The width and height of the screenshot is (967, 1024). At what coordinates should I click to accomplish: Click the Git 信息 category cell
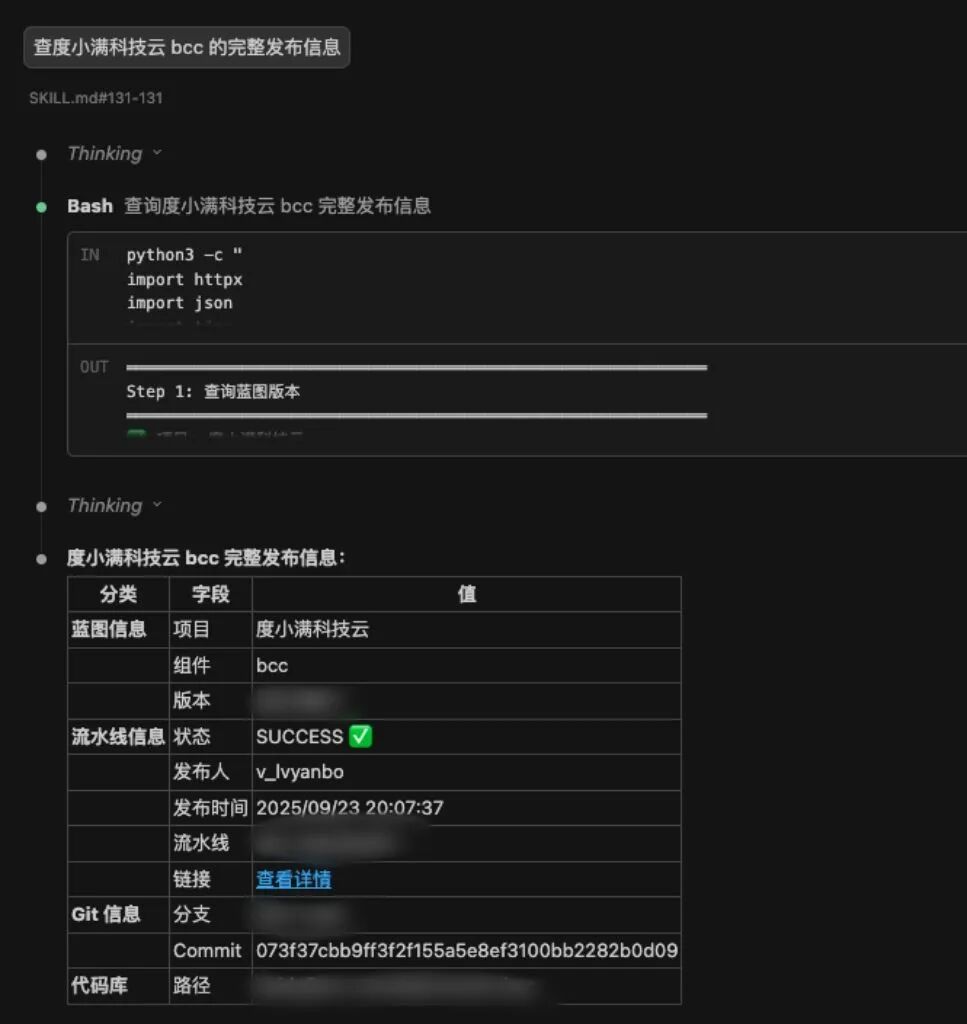[118, 914]
